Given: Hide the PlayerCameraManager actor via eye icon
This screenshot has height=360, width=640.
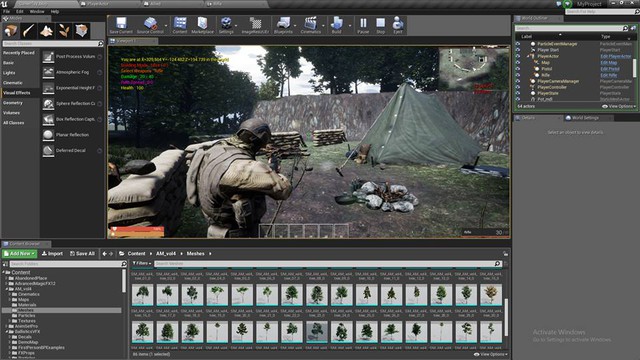Looking at the screenshot, I should pyautogui.click(x=518, y=81).
